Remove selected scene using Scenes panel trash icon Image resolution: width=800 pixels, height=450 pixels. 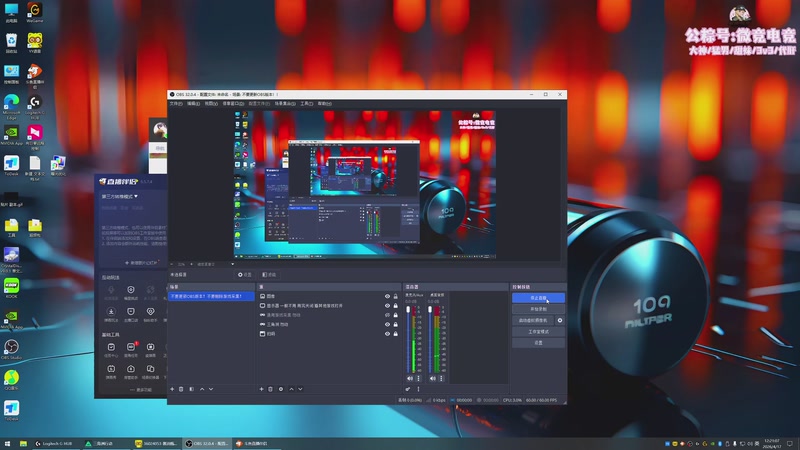[x=181, y=389]
